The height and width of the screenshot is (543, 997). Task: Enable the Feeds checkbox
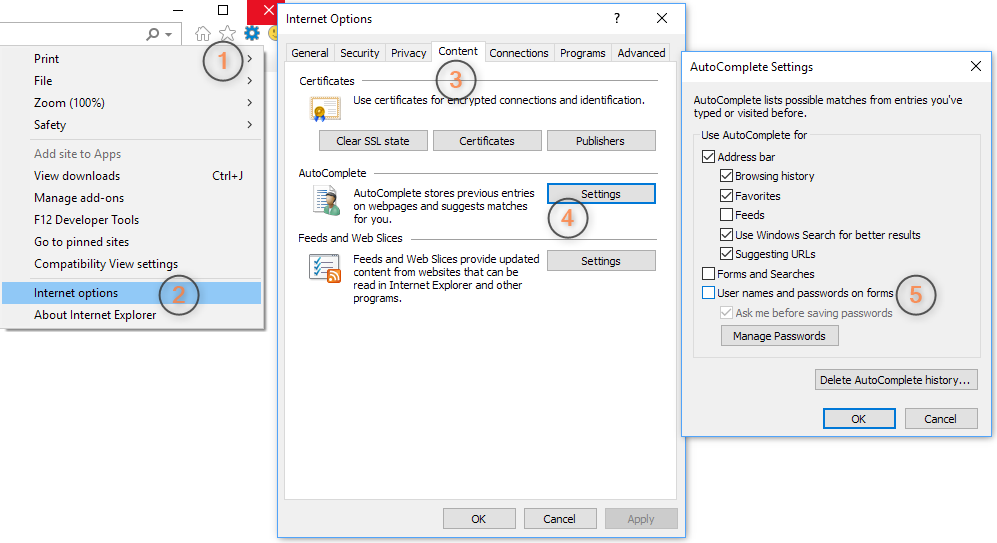726,214
